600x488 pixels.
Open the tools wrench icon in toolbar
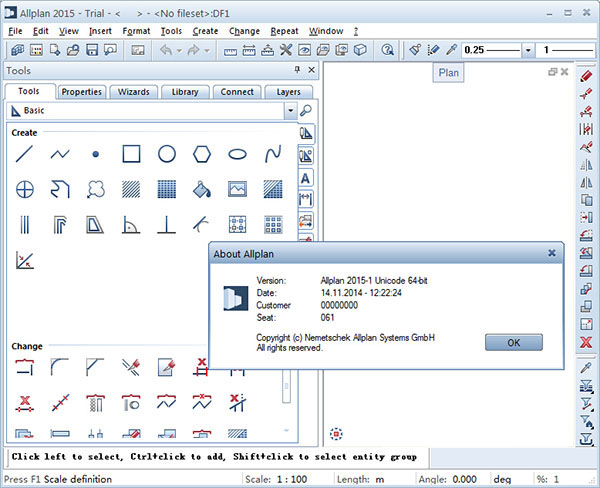285,50
